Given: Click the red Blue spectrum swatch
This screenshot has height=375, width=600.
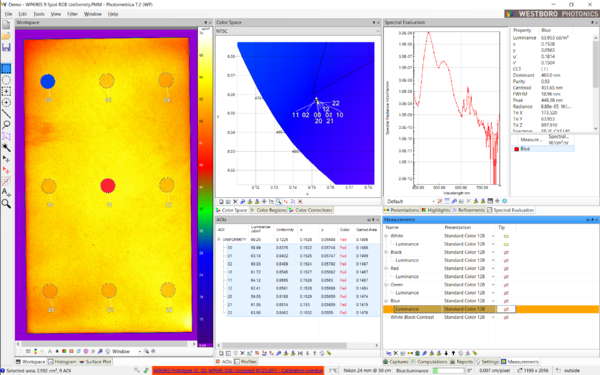Looking at the screenshot, I should click(x=516, y=149).
